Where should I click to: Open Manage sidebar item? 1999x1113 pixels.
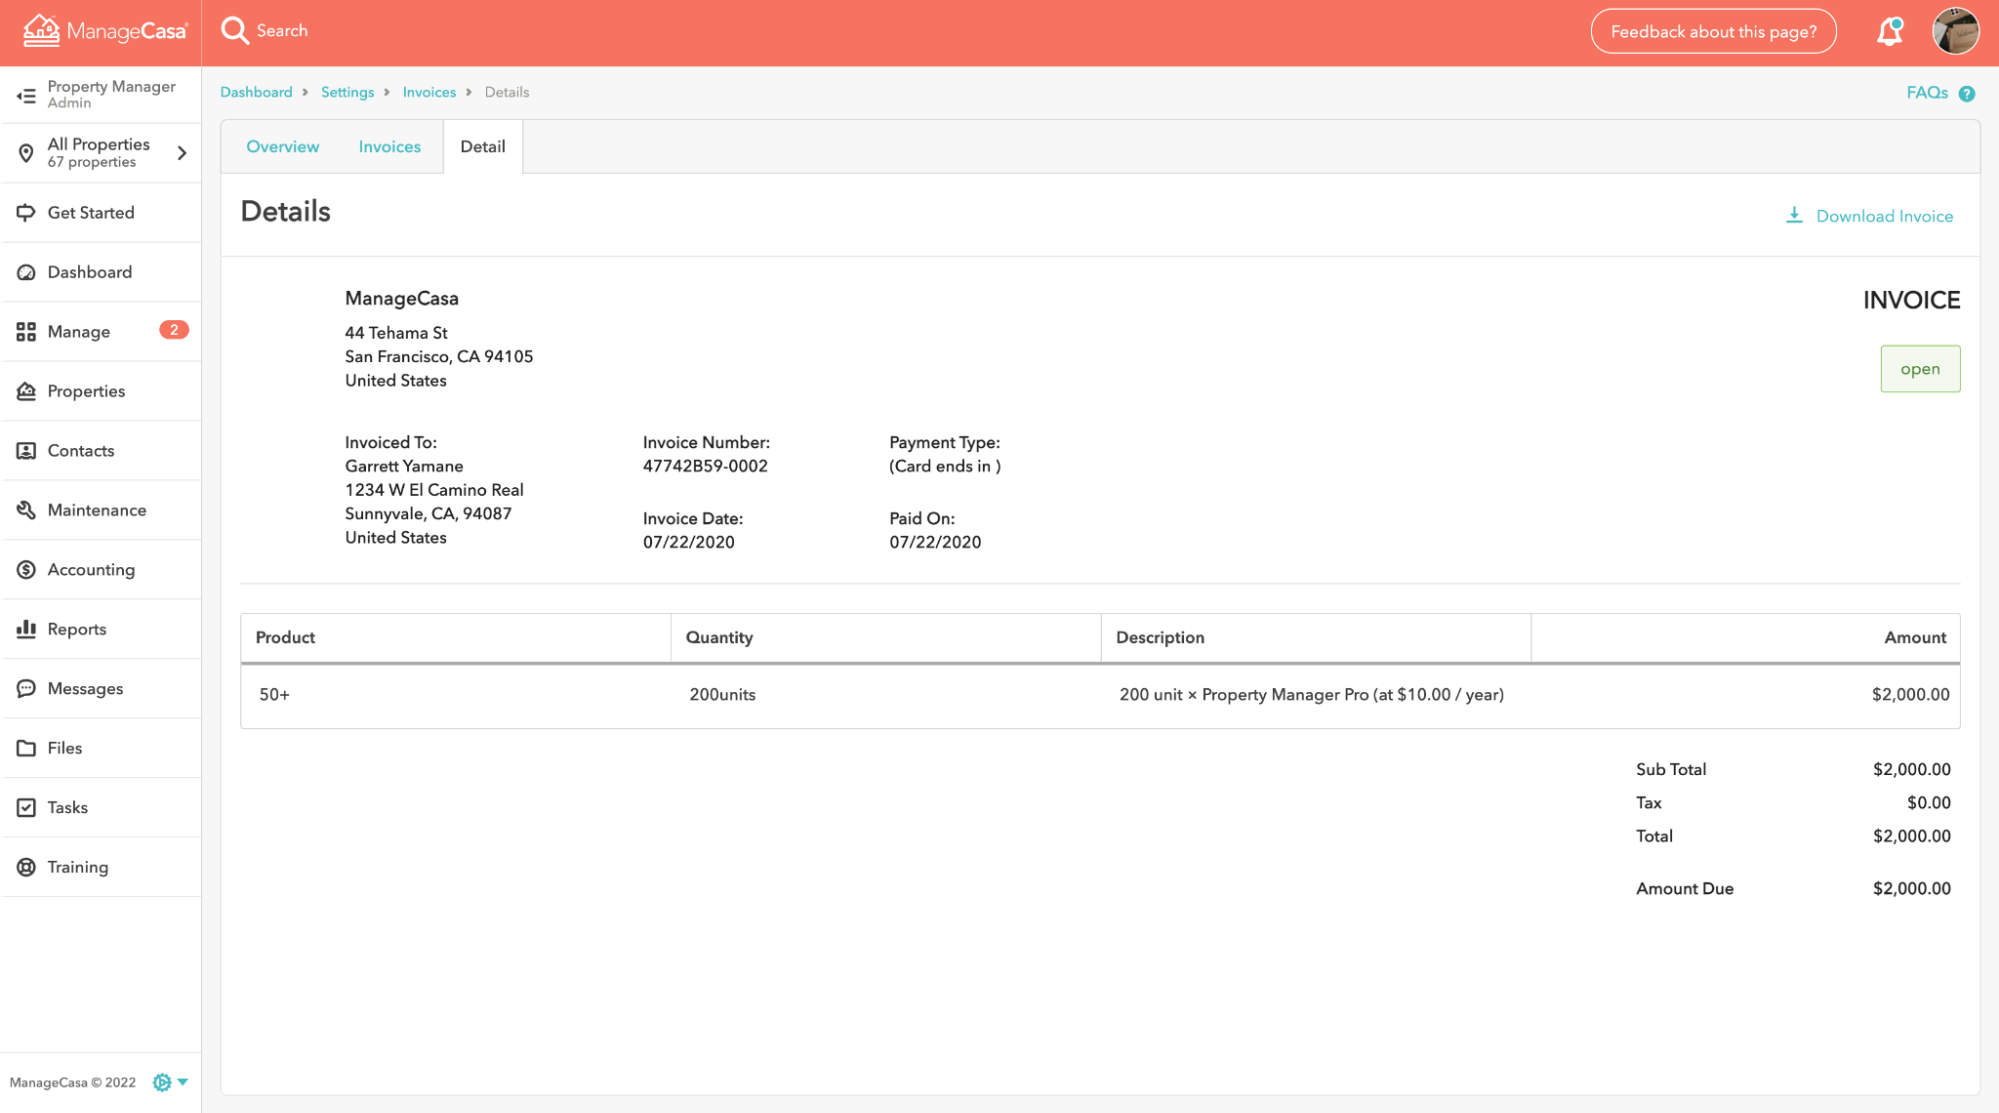click(100, 332)
